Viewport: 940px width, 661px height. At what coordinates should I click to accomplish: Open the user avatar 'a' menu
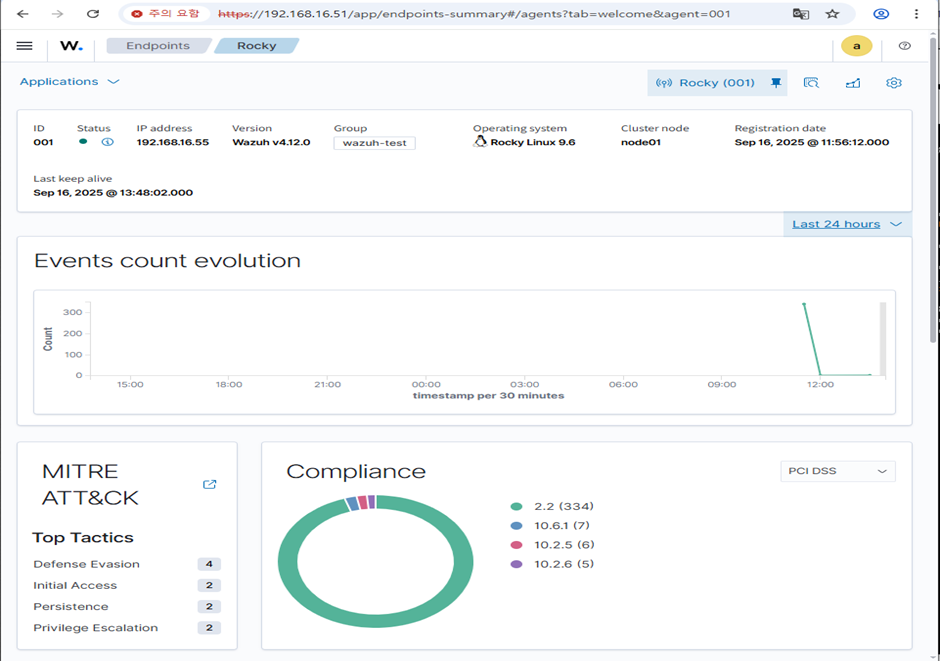[857, 46]
